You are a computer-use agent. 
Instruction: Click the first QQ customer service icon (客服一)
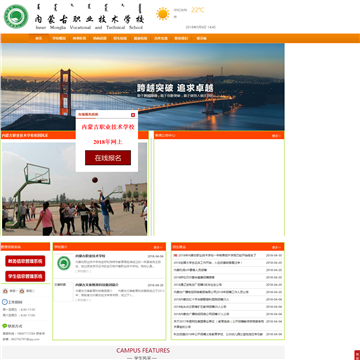click(x=5, y=291)
